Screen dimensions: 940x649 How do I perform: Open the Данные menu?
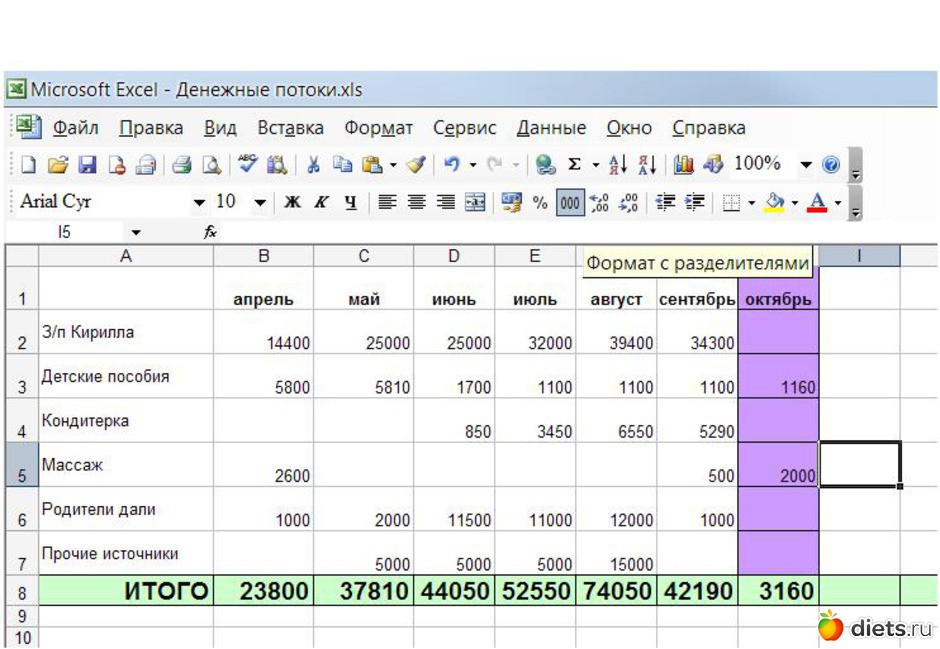[x=551, y=128]
